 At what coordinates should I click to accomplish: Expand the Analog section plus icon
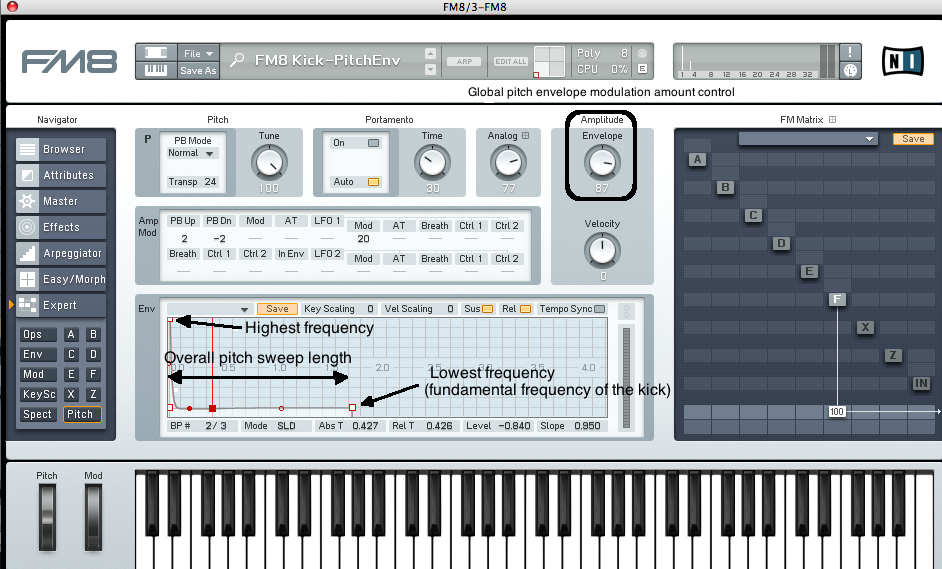pyautogui.click(x=526, y=136)
